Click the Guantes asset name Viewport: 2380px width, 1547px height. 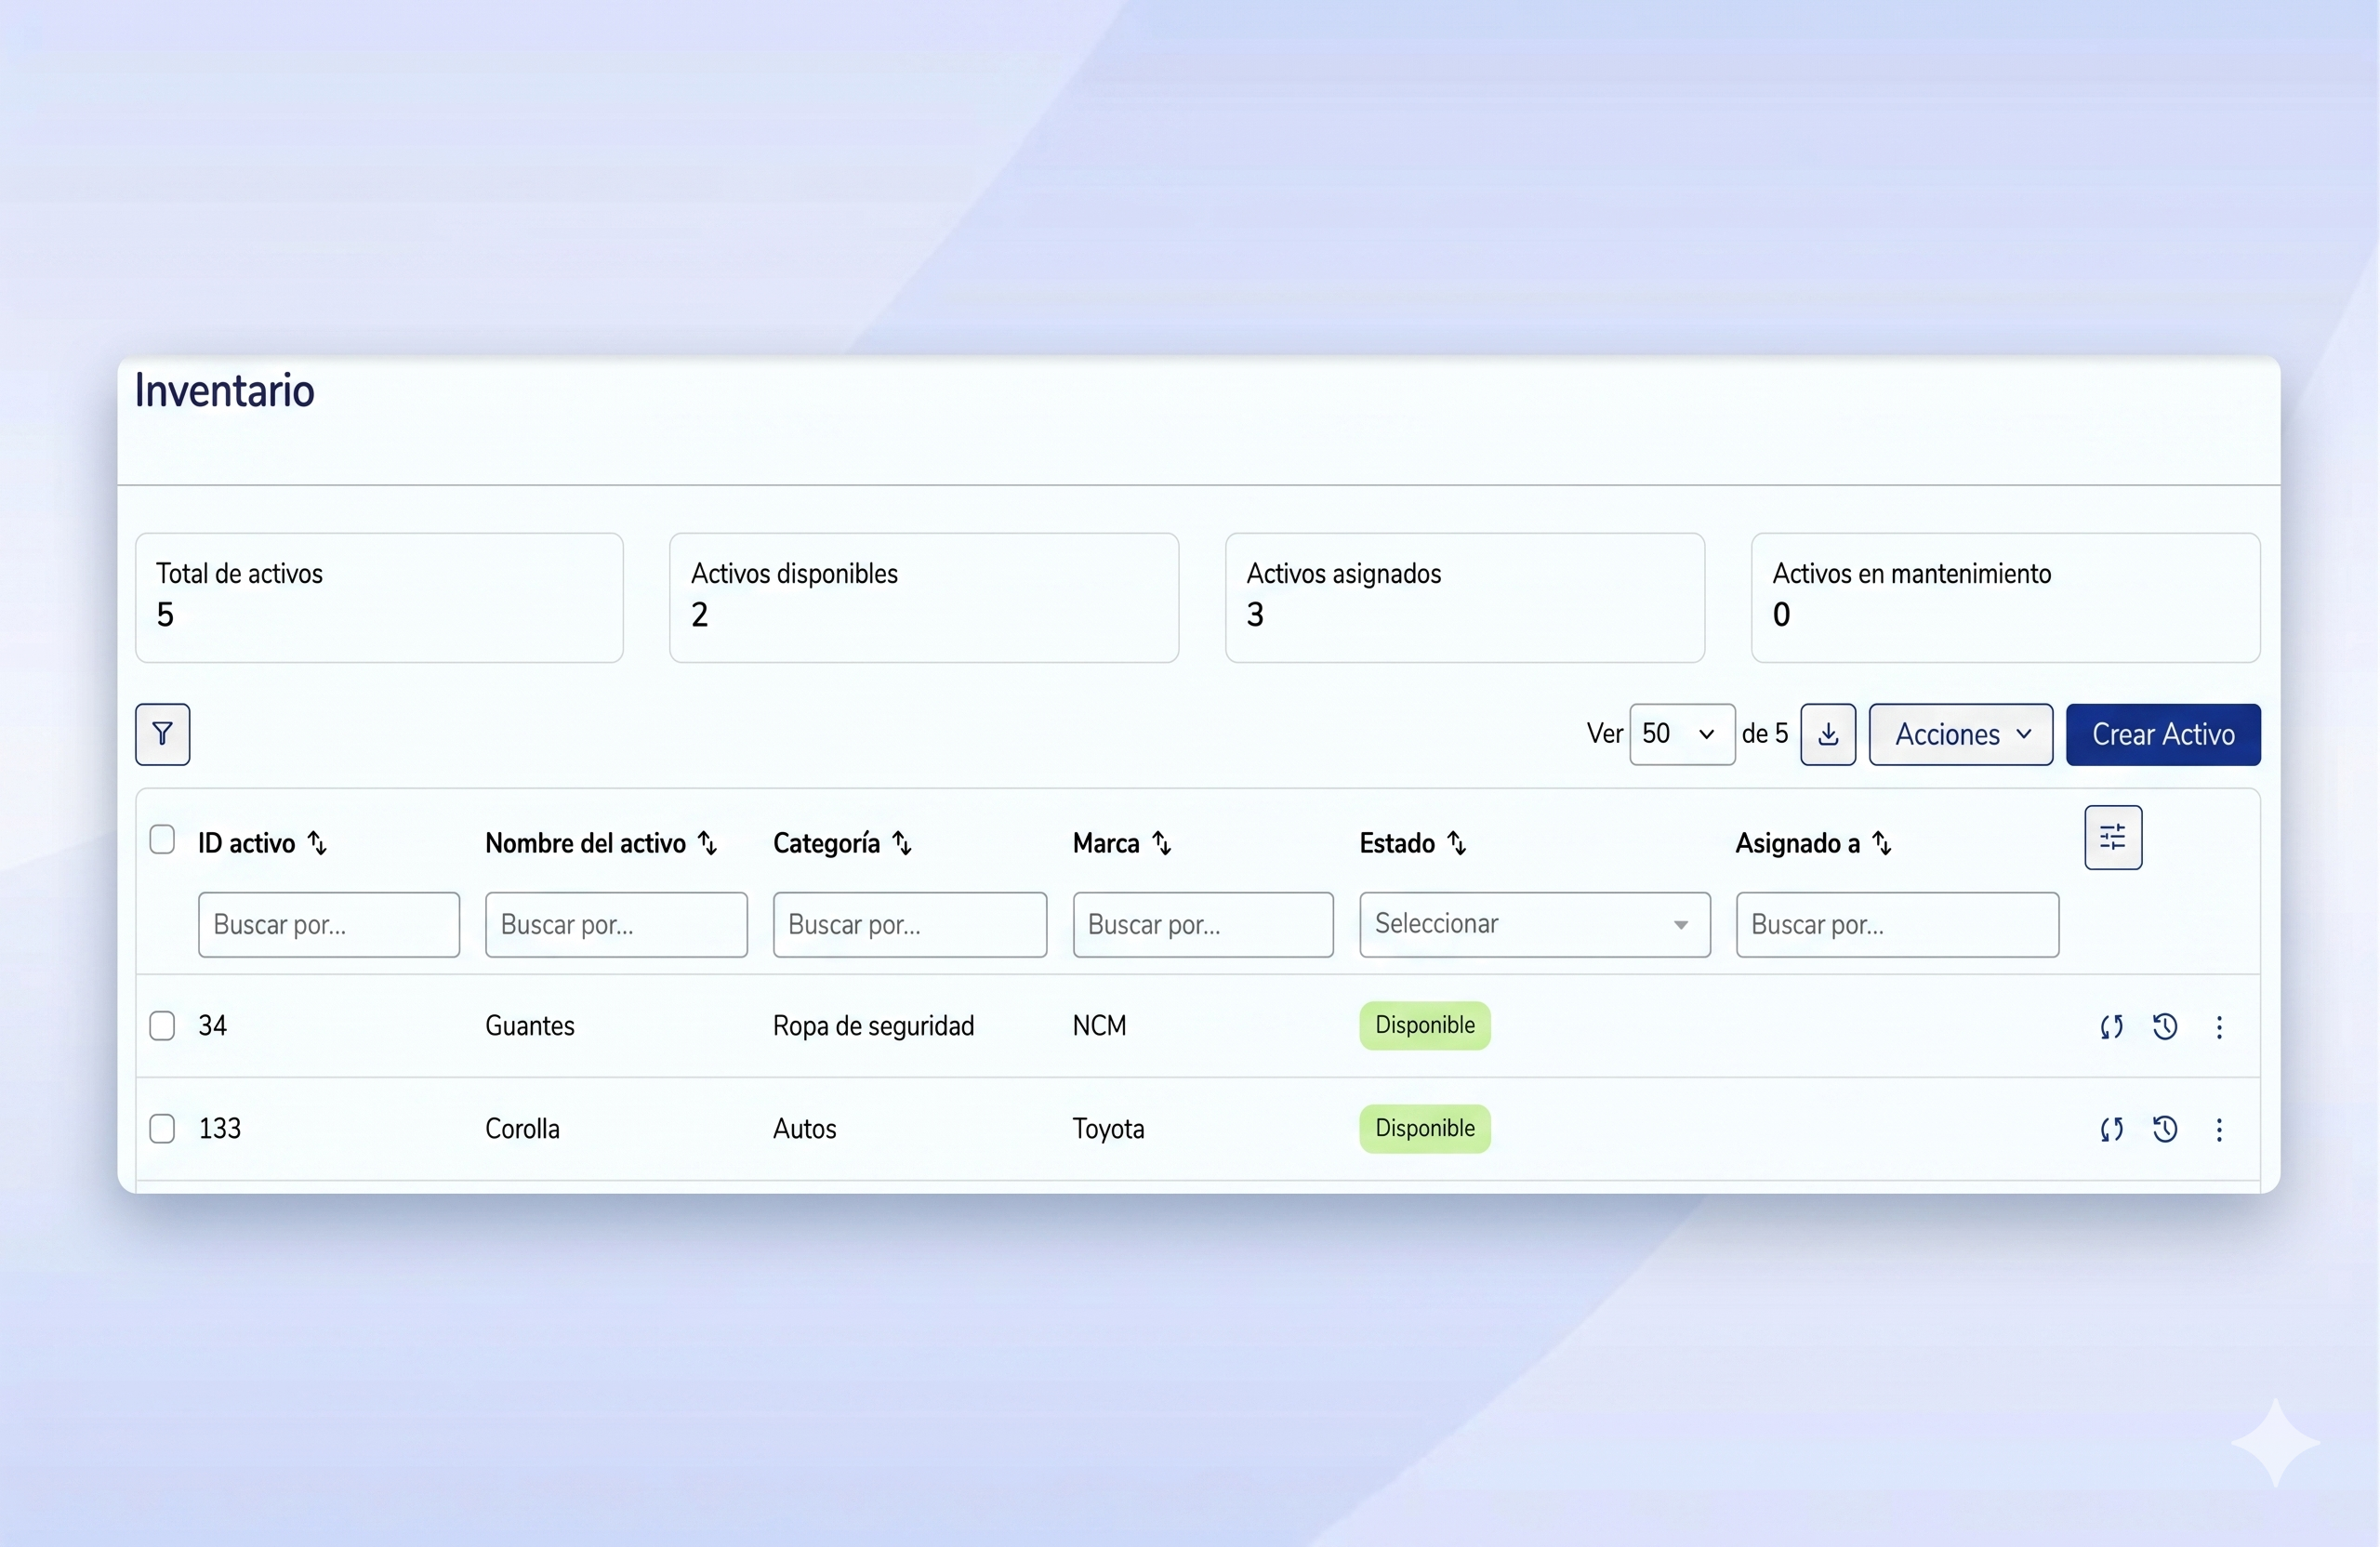click(530, 1026)
